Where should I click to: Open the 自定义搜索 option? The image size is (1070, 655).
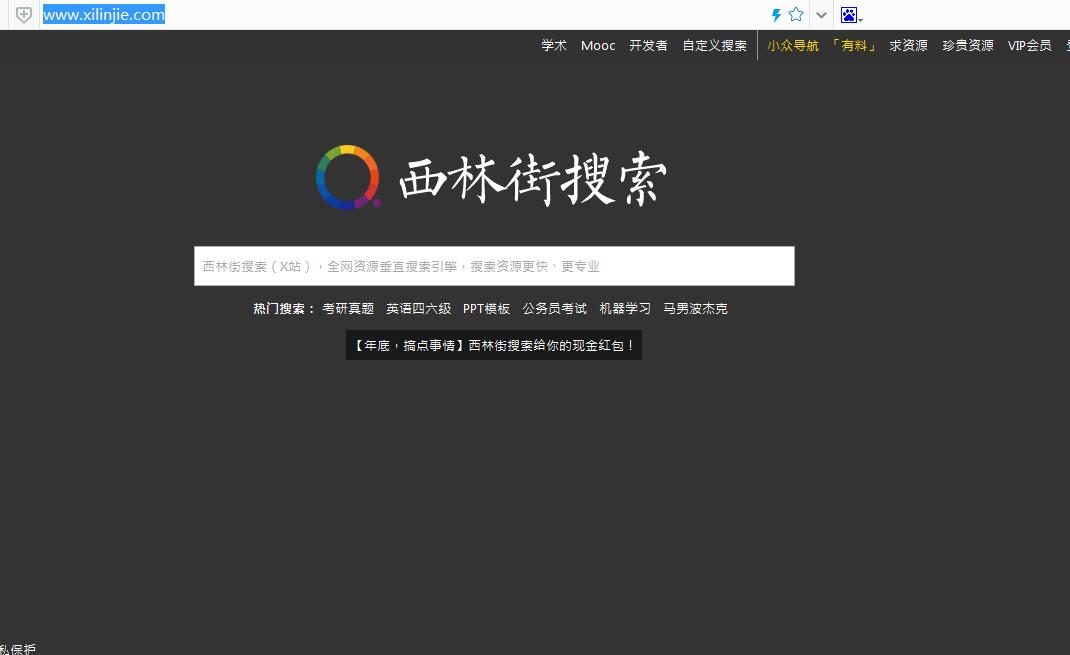714,45
